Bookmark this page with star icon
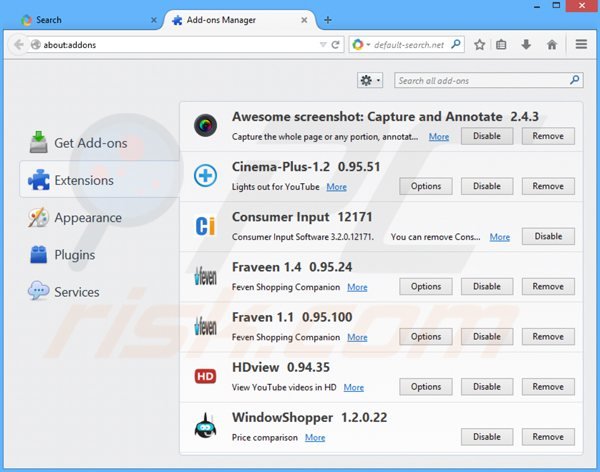 tap(479, 45)
